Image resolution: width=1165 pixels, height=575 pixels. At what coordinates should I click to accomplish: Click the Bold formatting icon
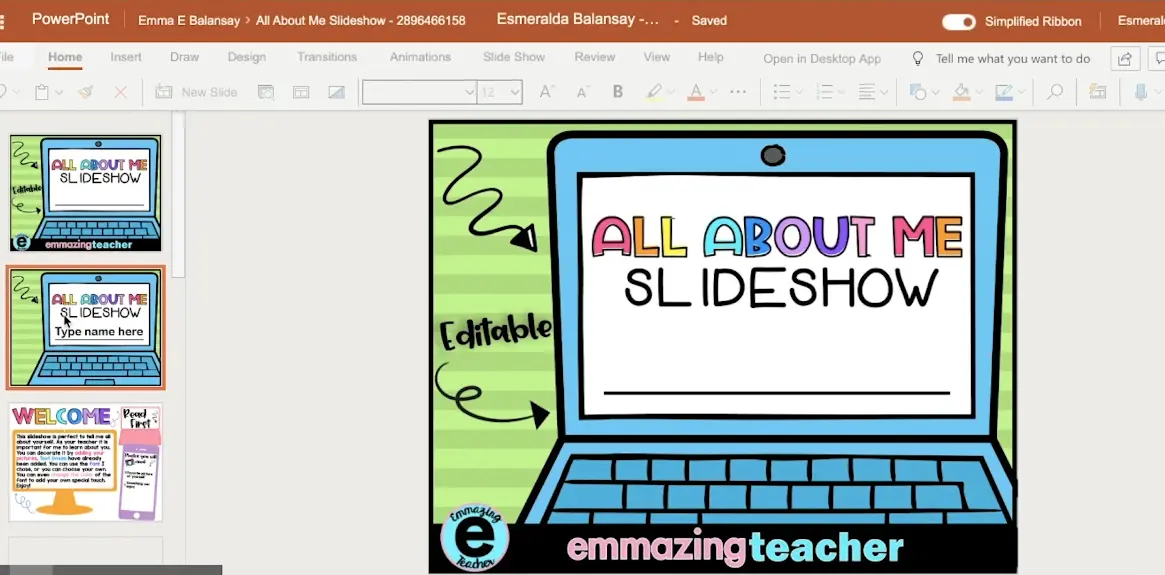(x=618, y=92)
